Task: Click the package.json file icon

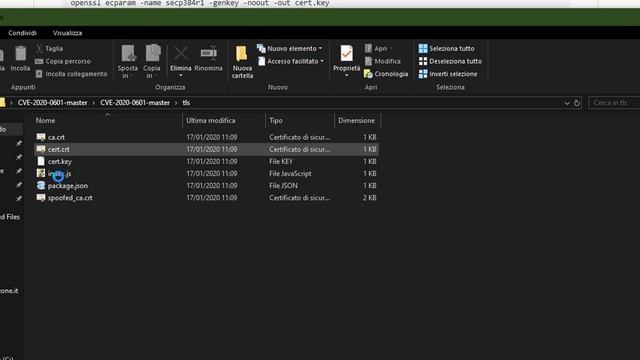Action: pos(41,186)
